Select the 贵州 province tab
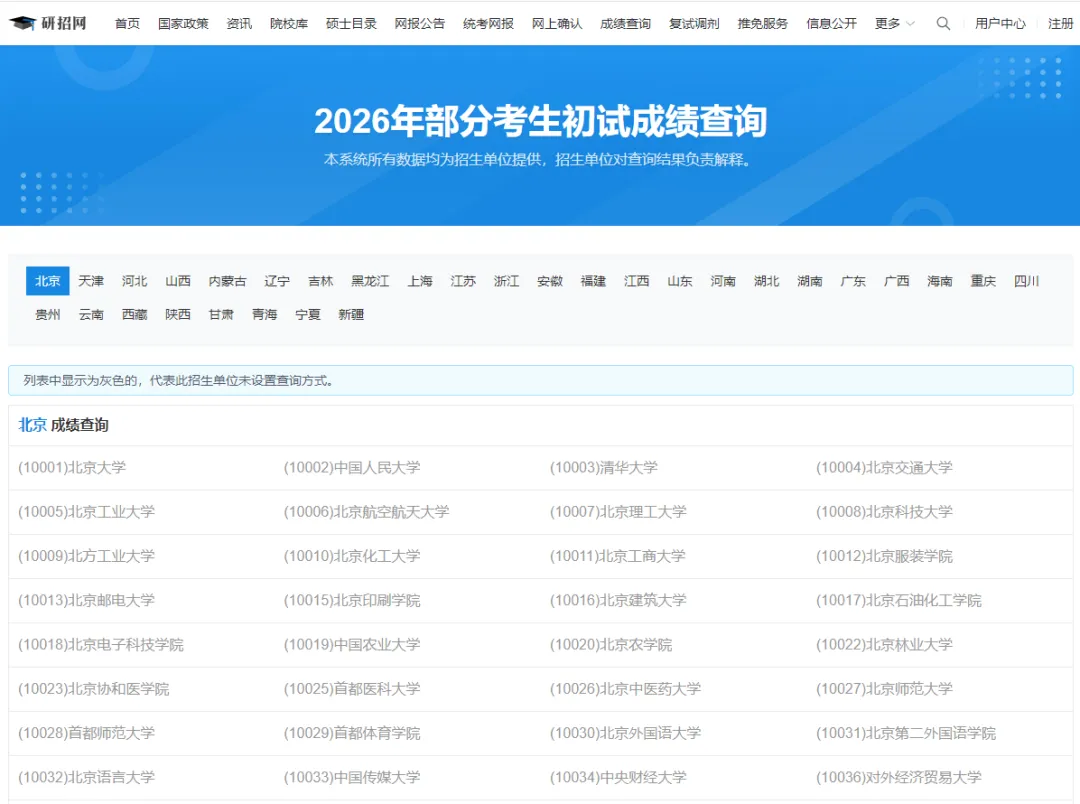This screenshot has height=804, width=1080. (x=48, y=314)
